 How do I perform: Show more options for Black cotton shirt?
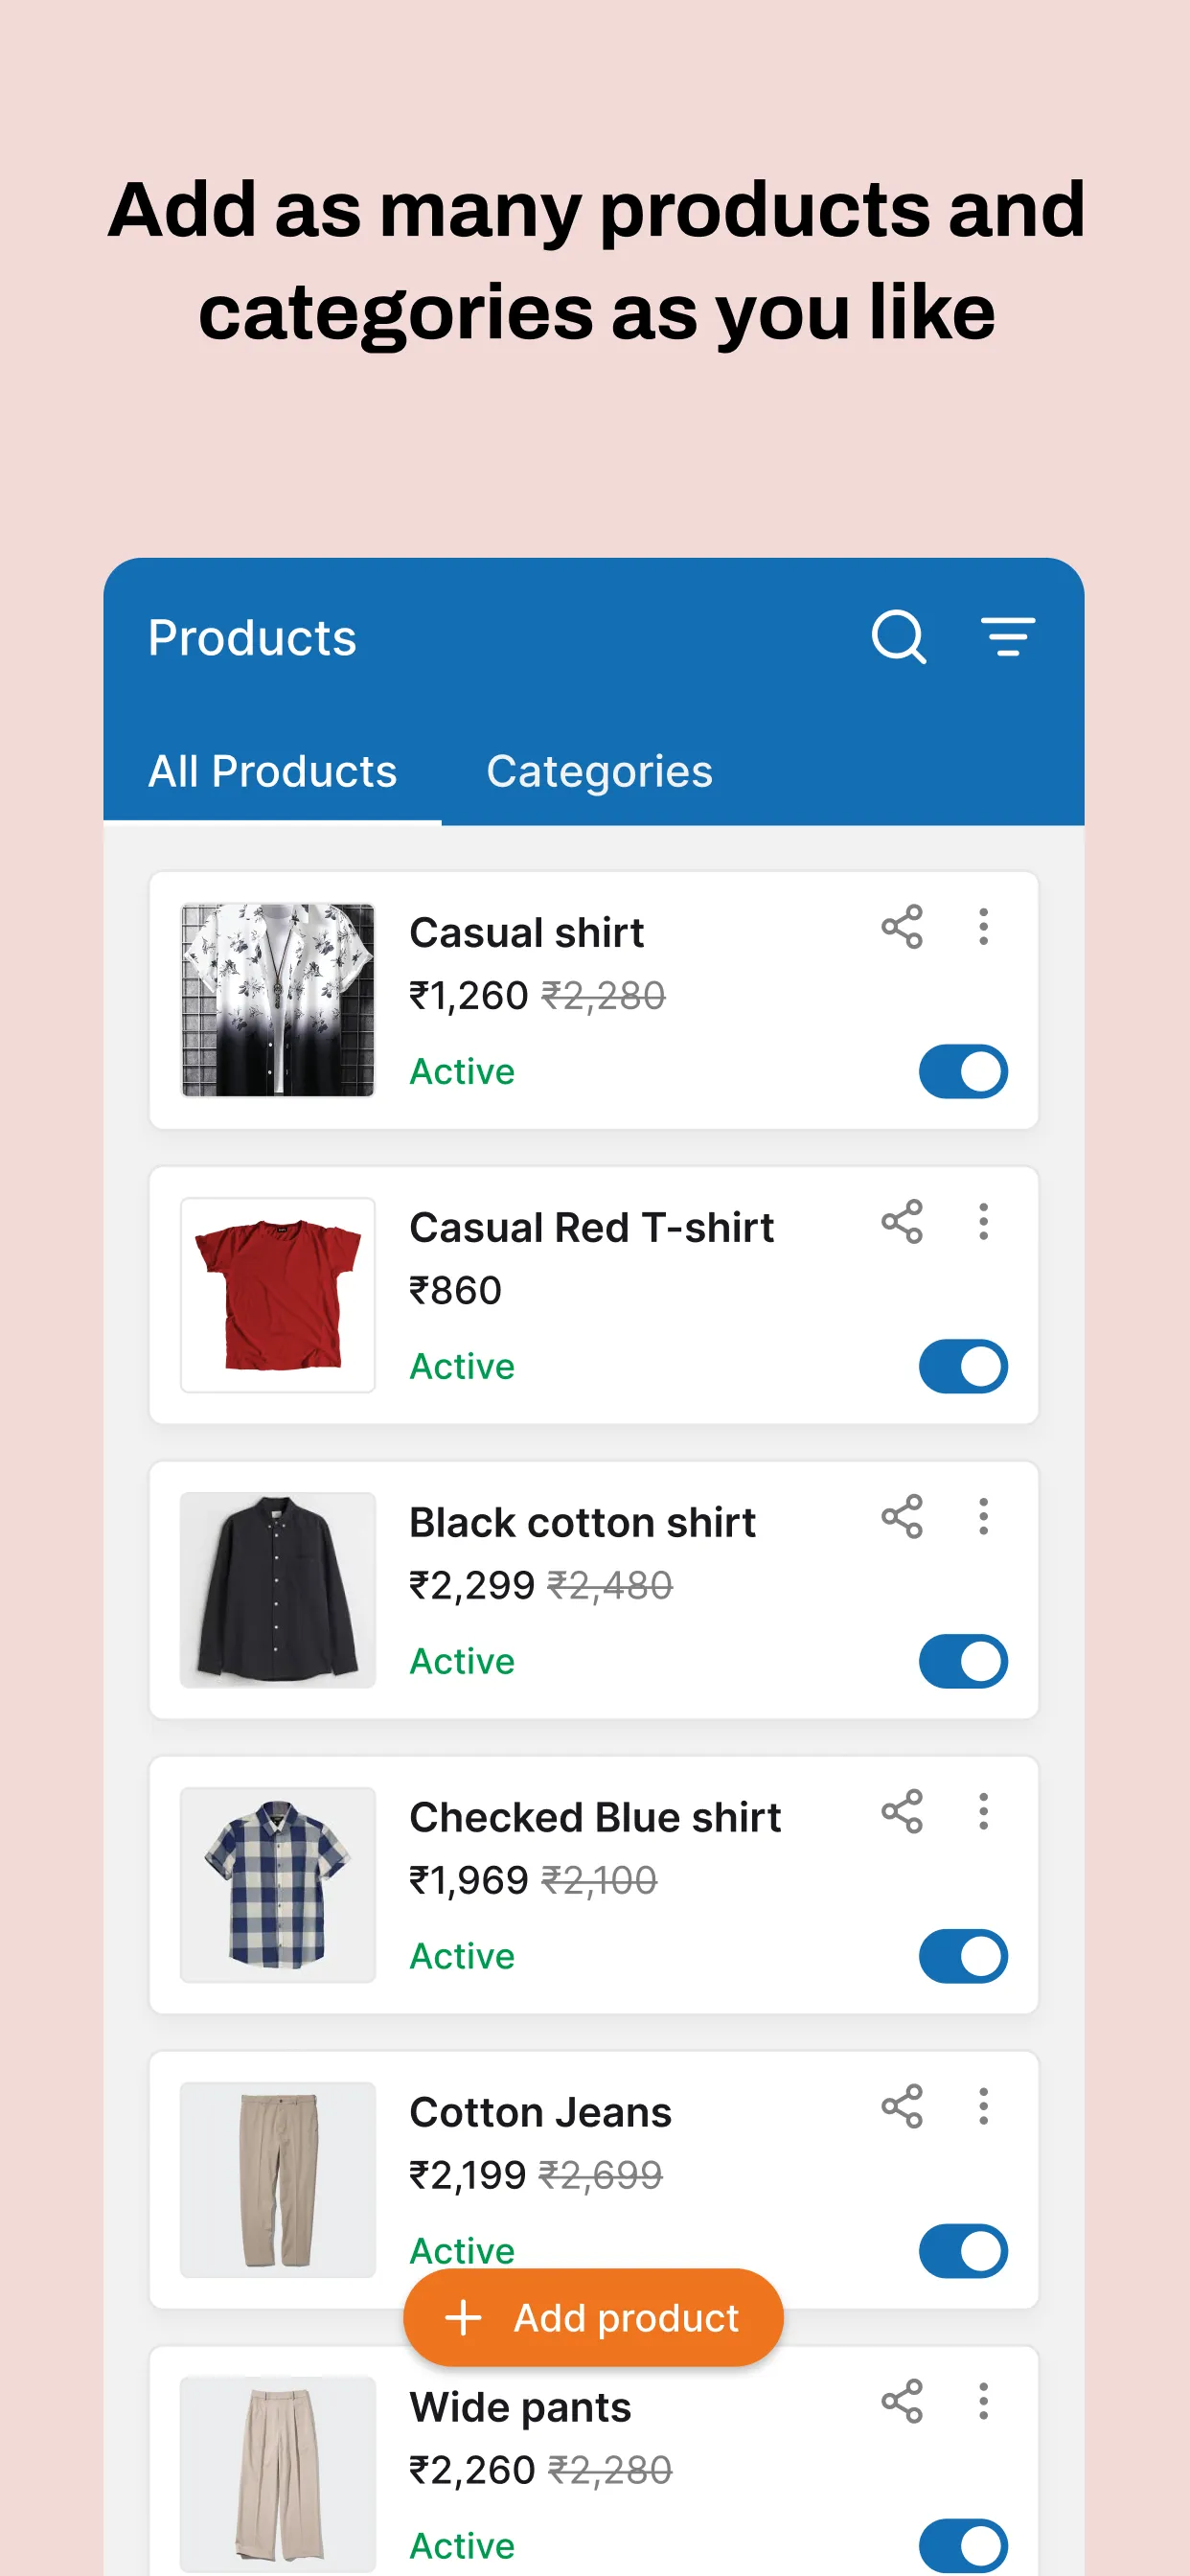tap(983, 1517)
